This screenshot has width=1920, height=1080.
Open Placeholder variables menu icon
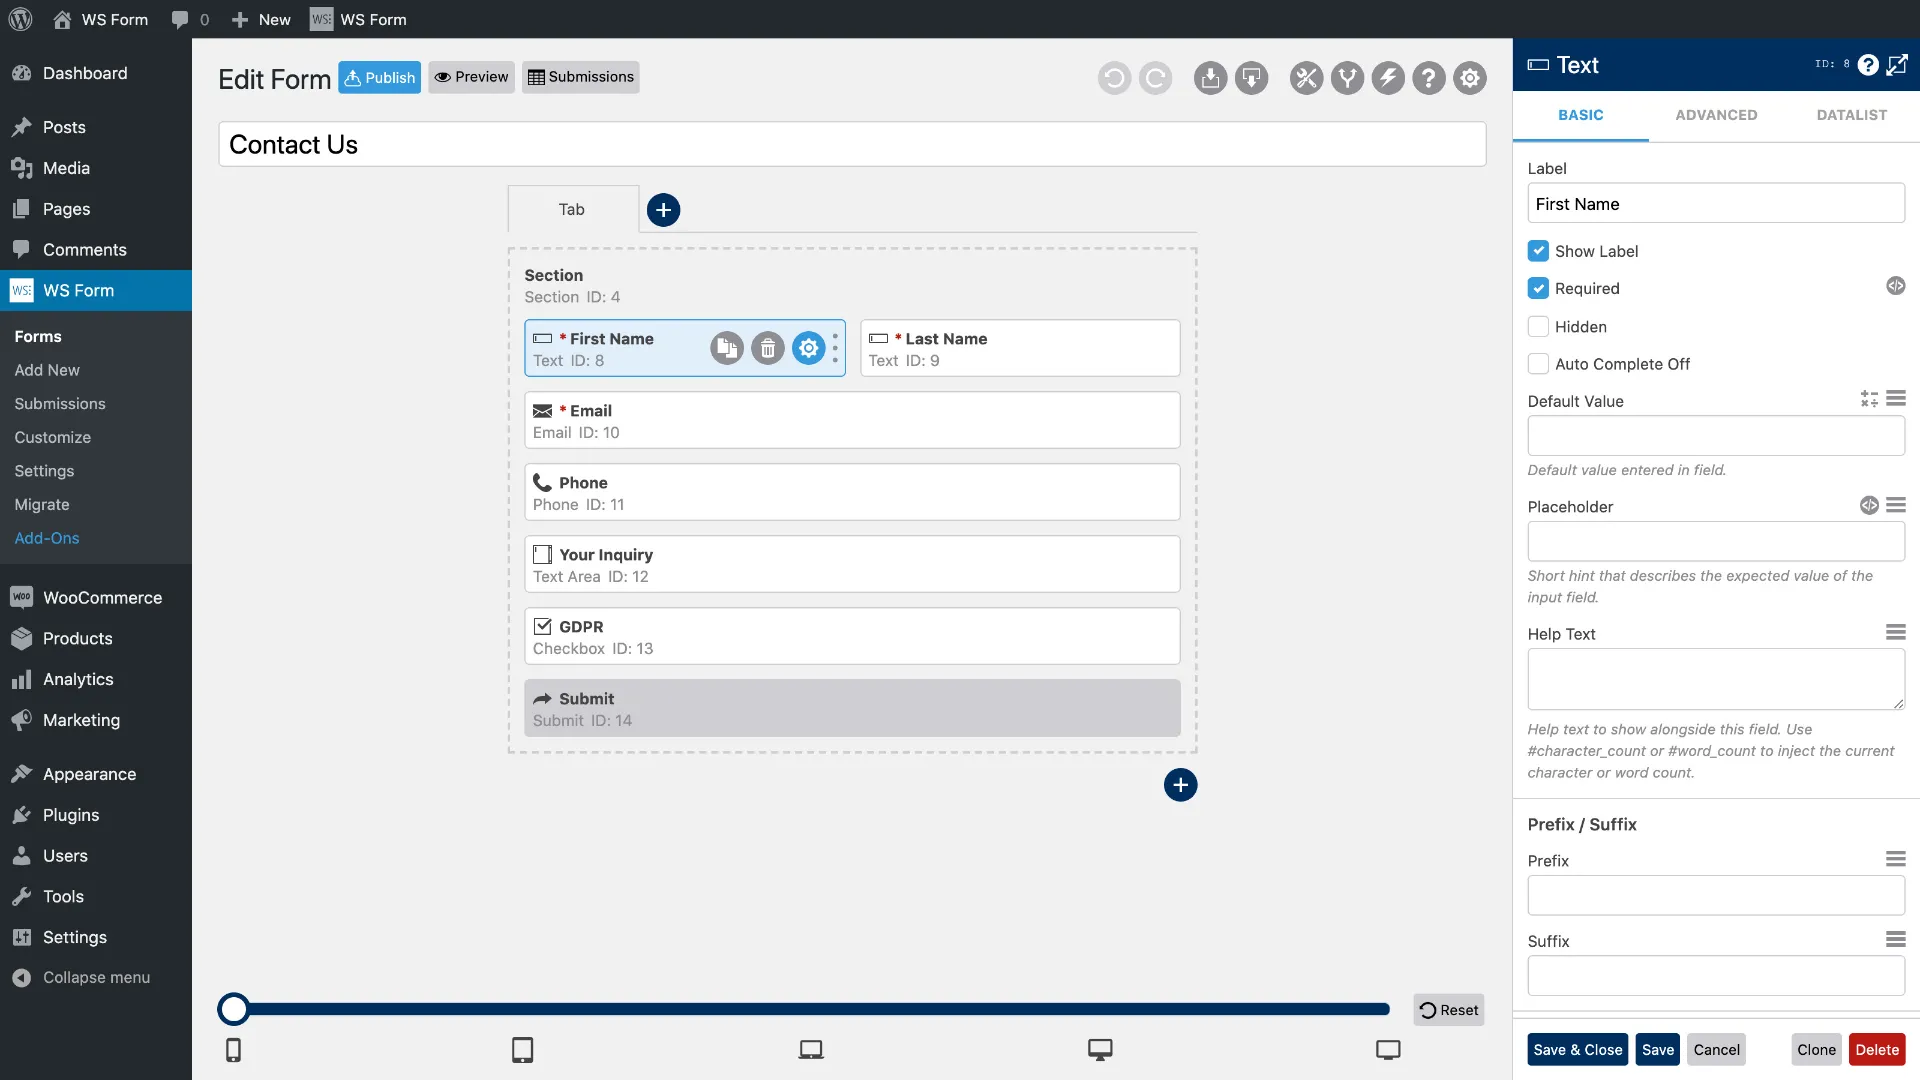(1896, 505)
